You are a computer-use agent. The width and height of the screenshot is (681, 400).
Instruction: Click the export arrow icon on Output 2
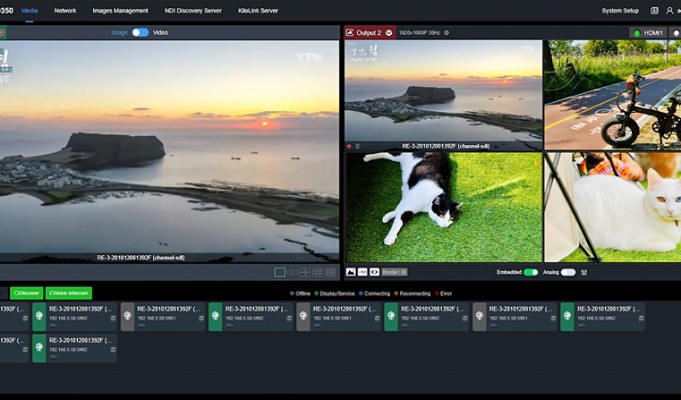point(350,33)
